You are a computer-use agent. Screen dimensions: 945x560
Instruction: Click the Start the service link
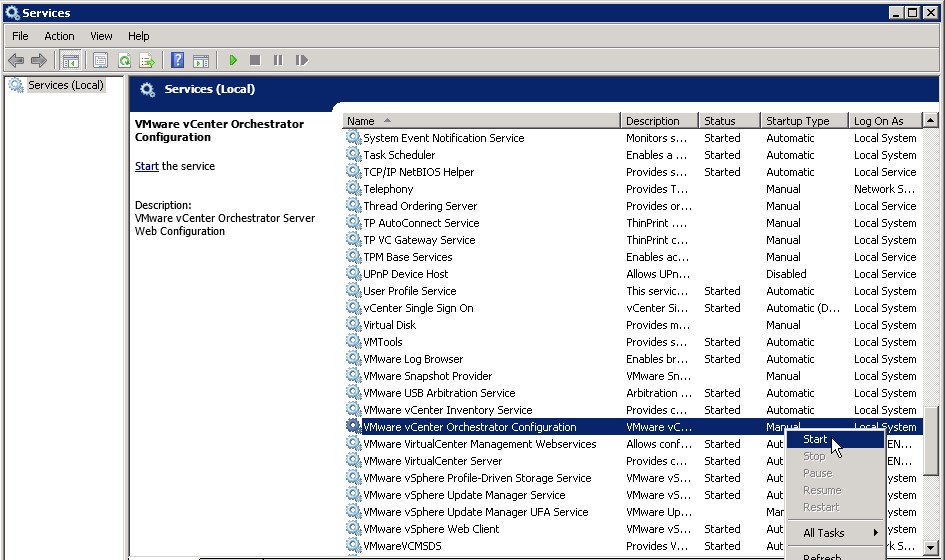[146, 166]
